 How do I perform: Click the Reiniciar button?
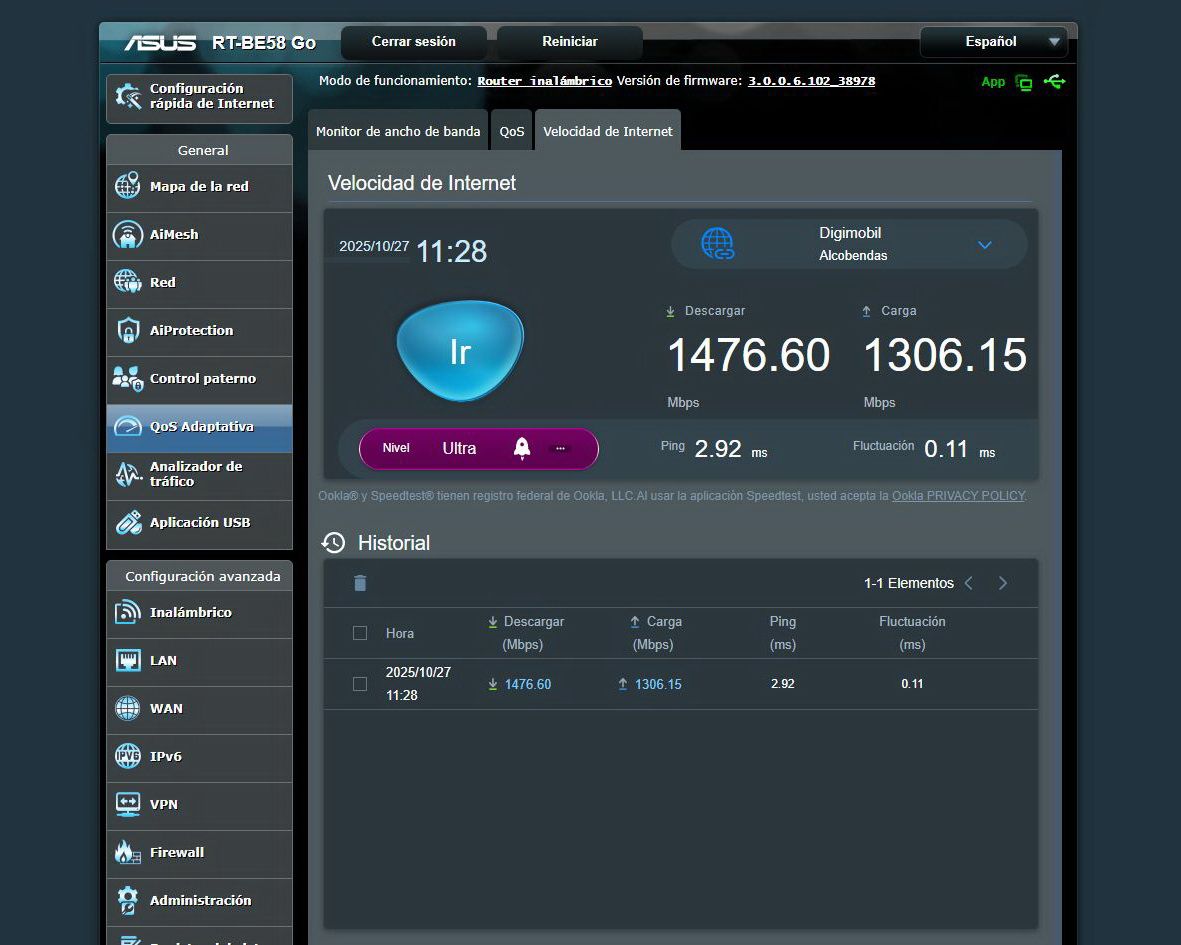coord(569,41)
